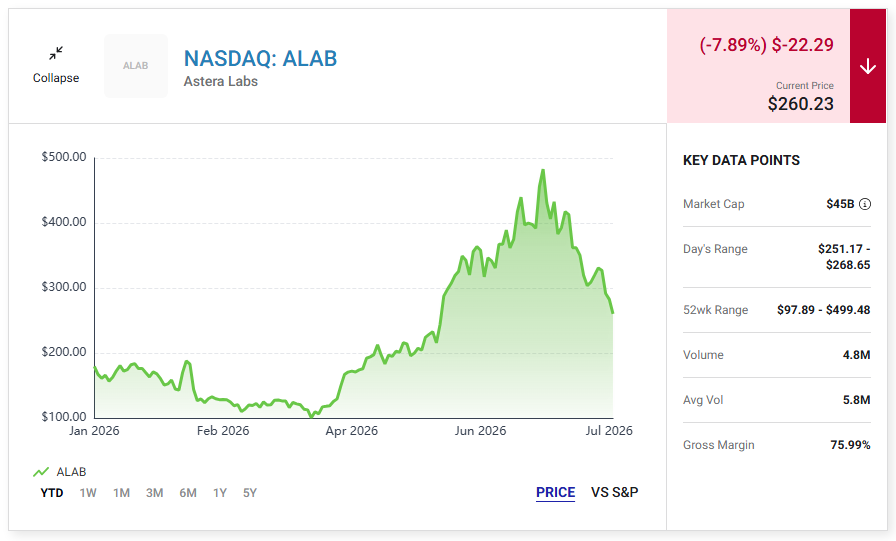This screenshot has width=896, height=541.
Task: Show the 1Y price history
Action: (x=220, y=492)
